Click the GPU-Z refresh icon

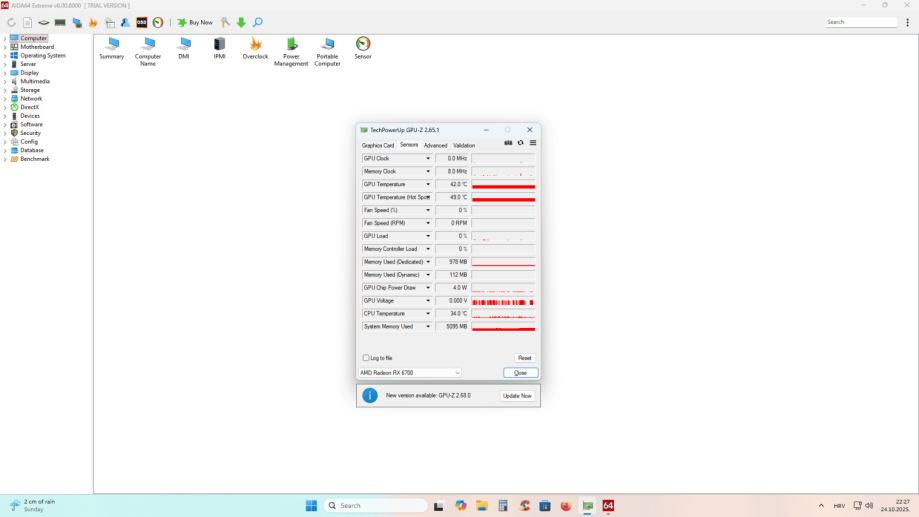(520, 143)
